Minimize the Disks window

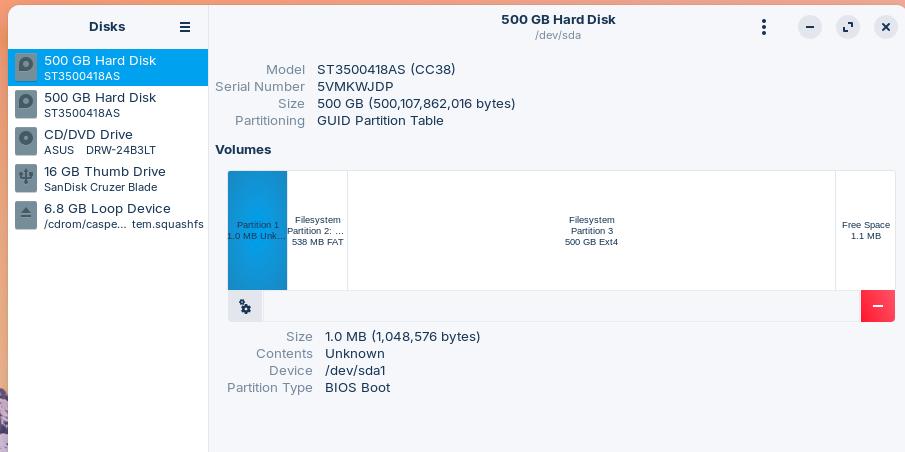click(810, 27)
